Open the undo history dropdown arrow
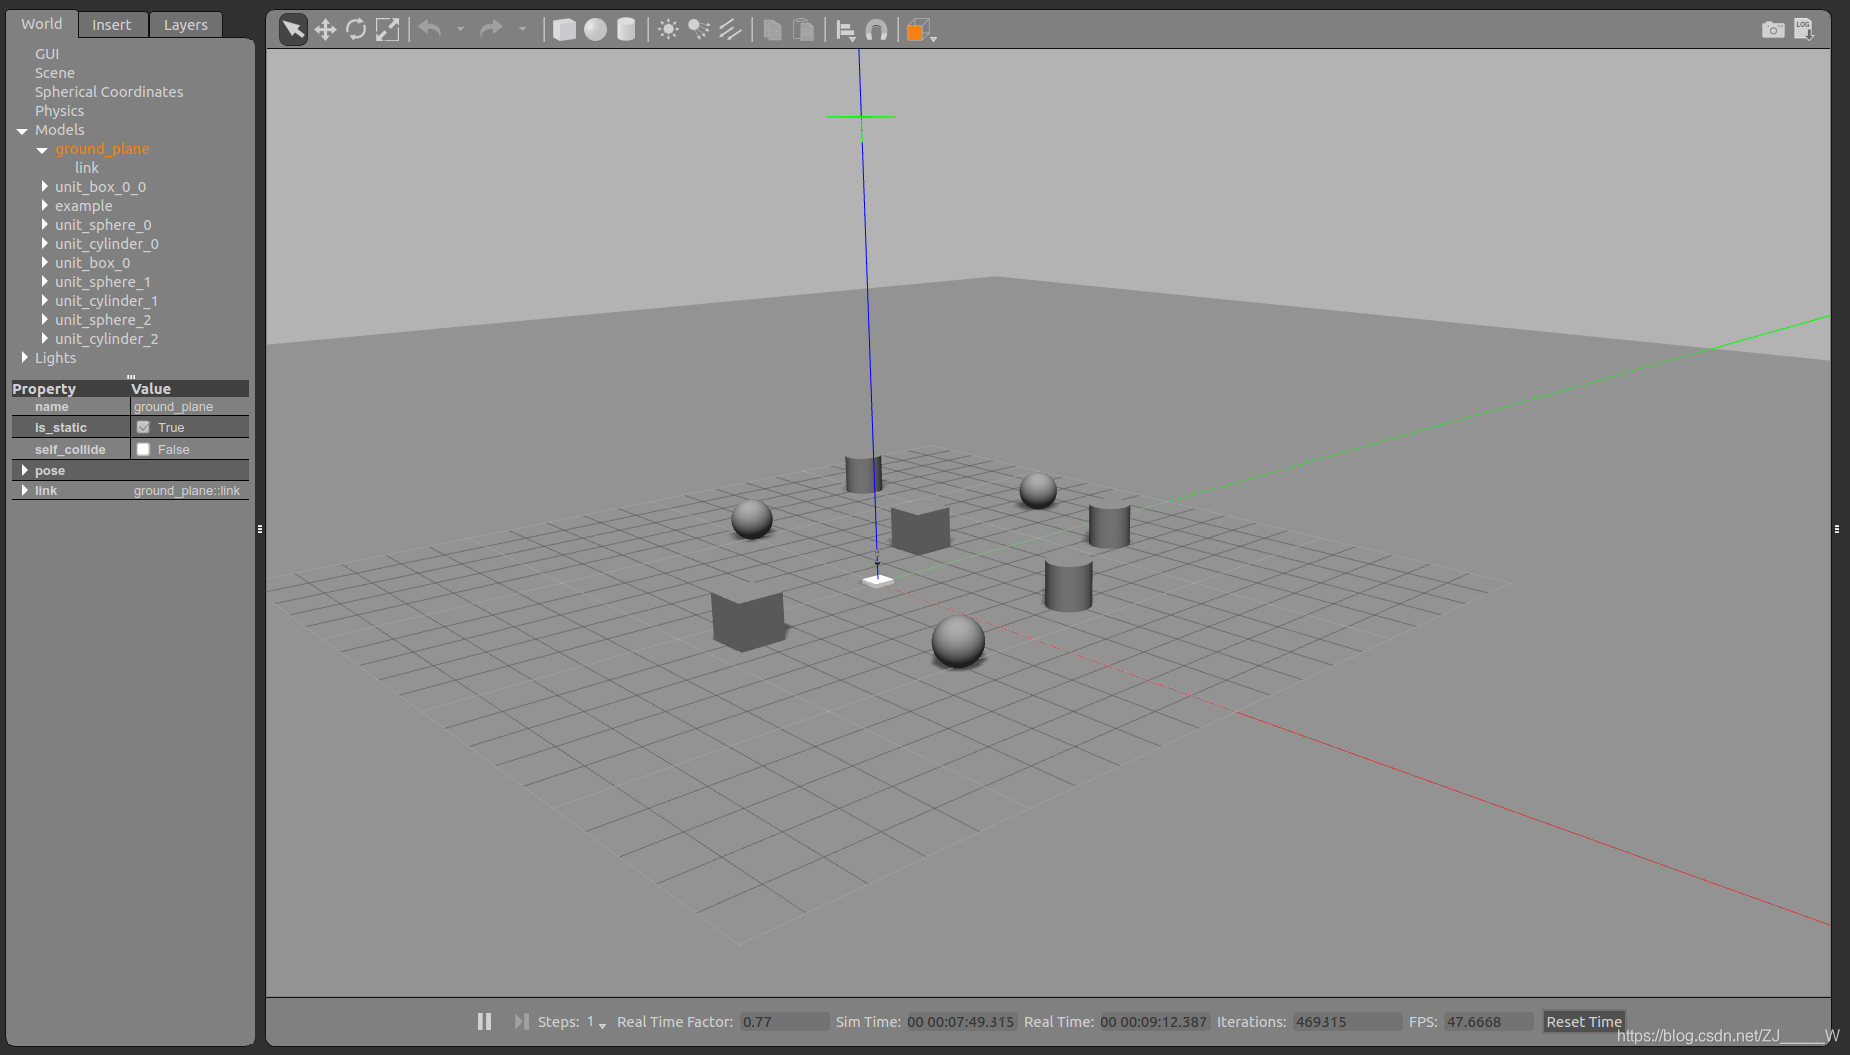 click(x=461, y=30)
